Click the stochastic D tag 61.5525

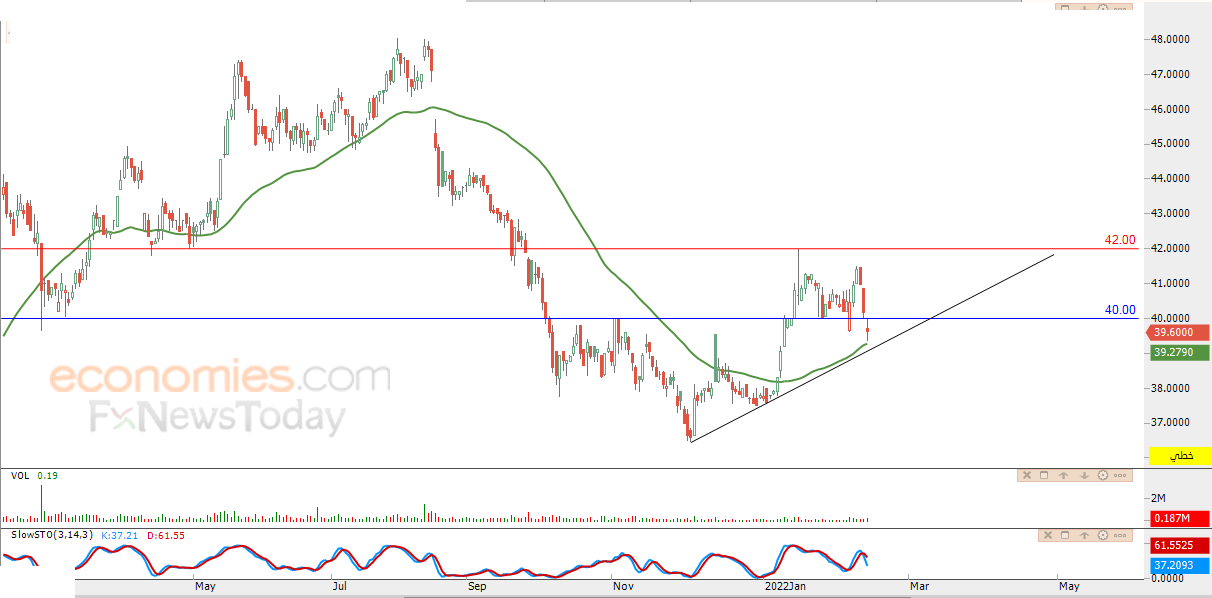coord(1180,546)
